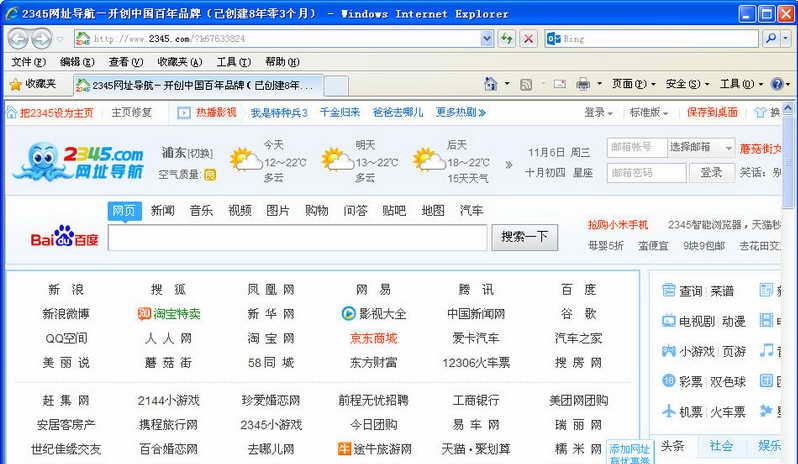Image resolution: width=798 pixels, height=464 pixels.
Task: Click the 影视大全 play icon
Action: (x=348, y=313)
